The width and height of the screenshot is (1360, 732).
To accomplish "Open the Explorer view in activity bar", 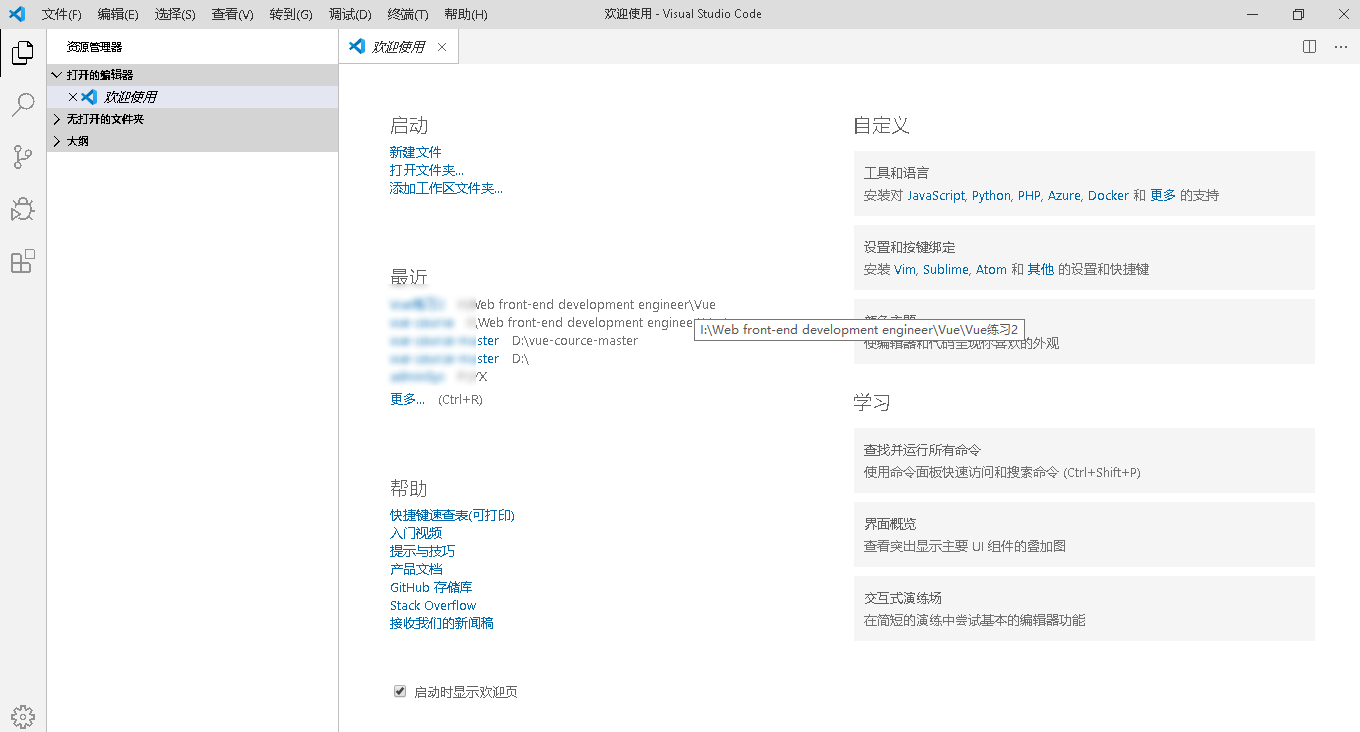I will point(23,53).
